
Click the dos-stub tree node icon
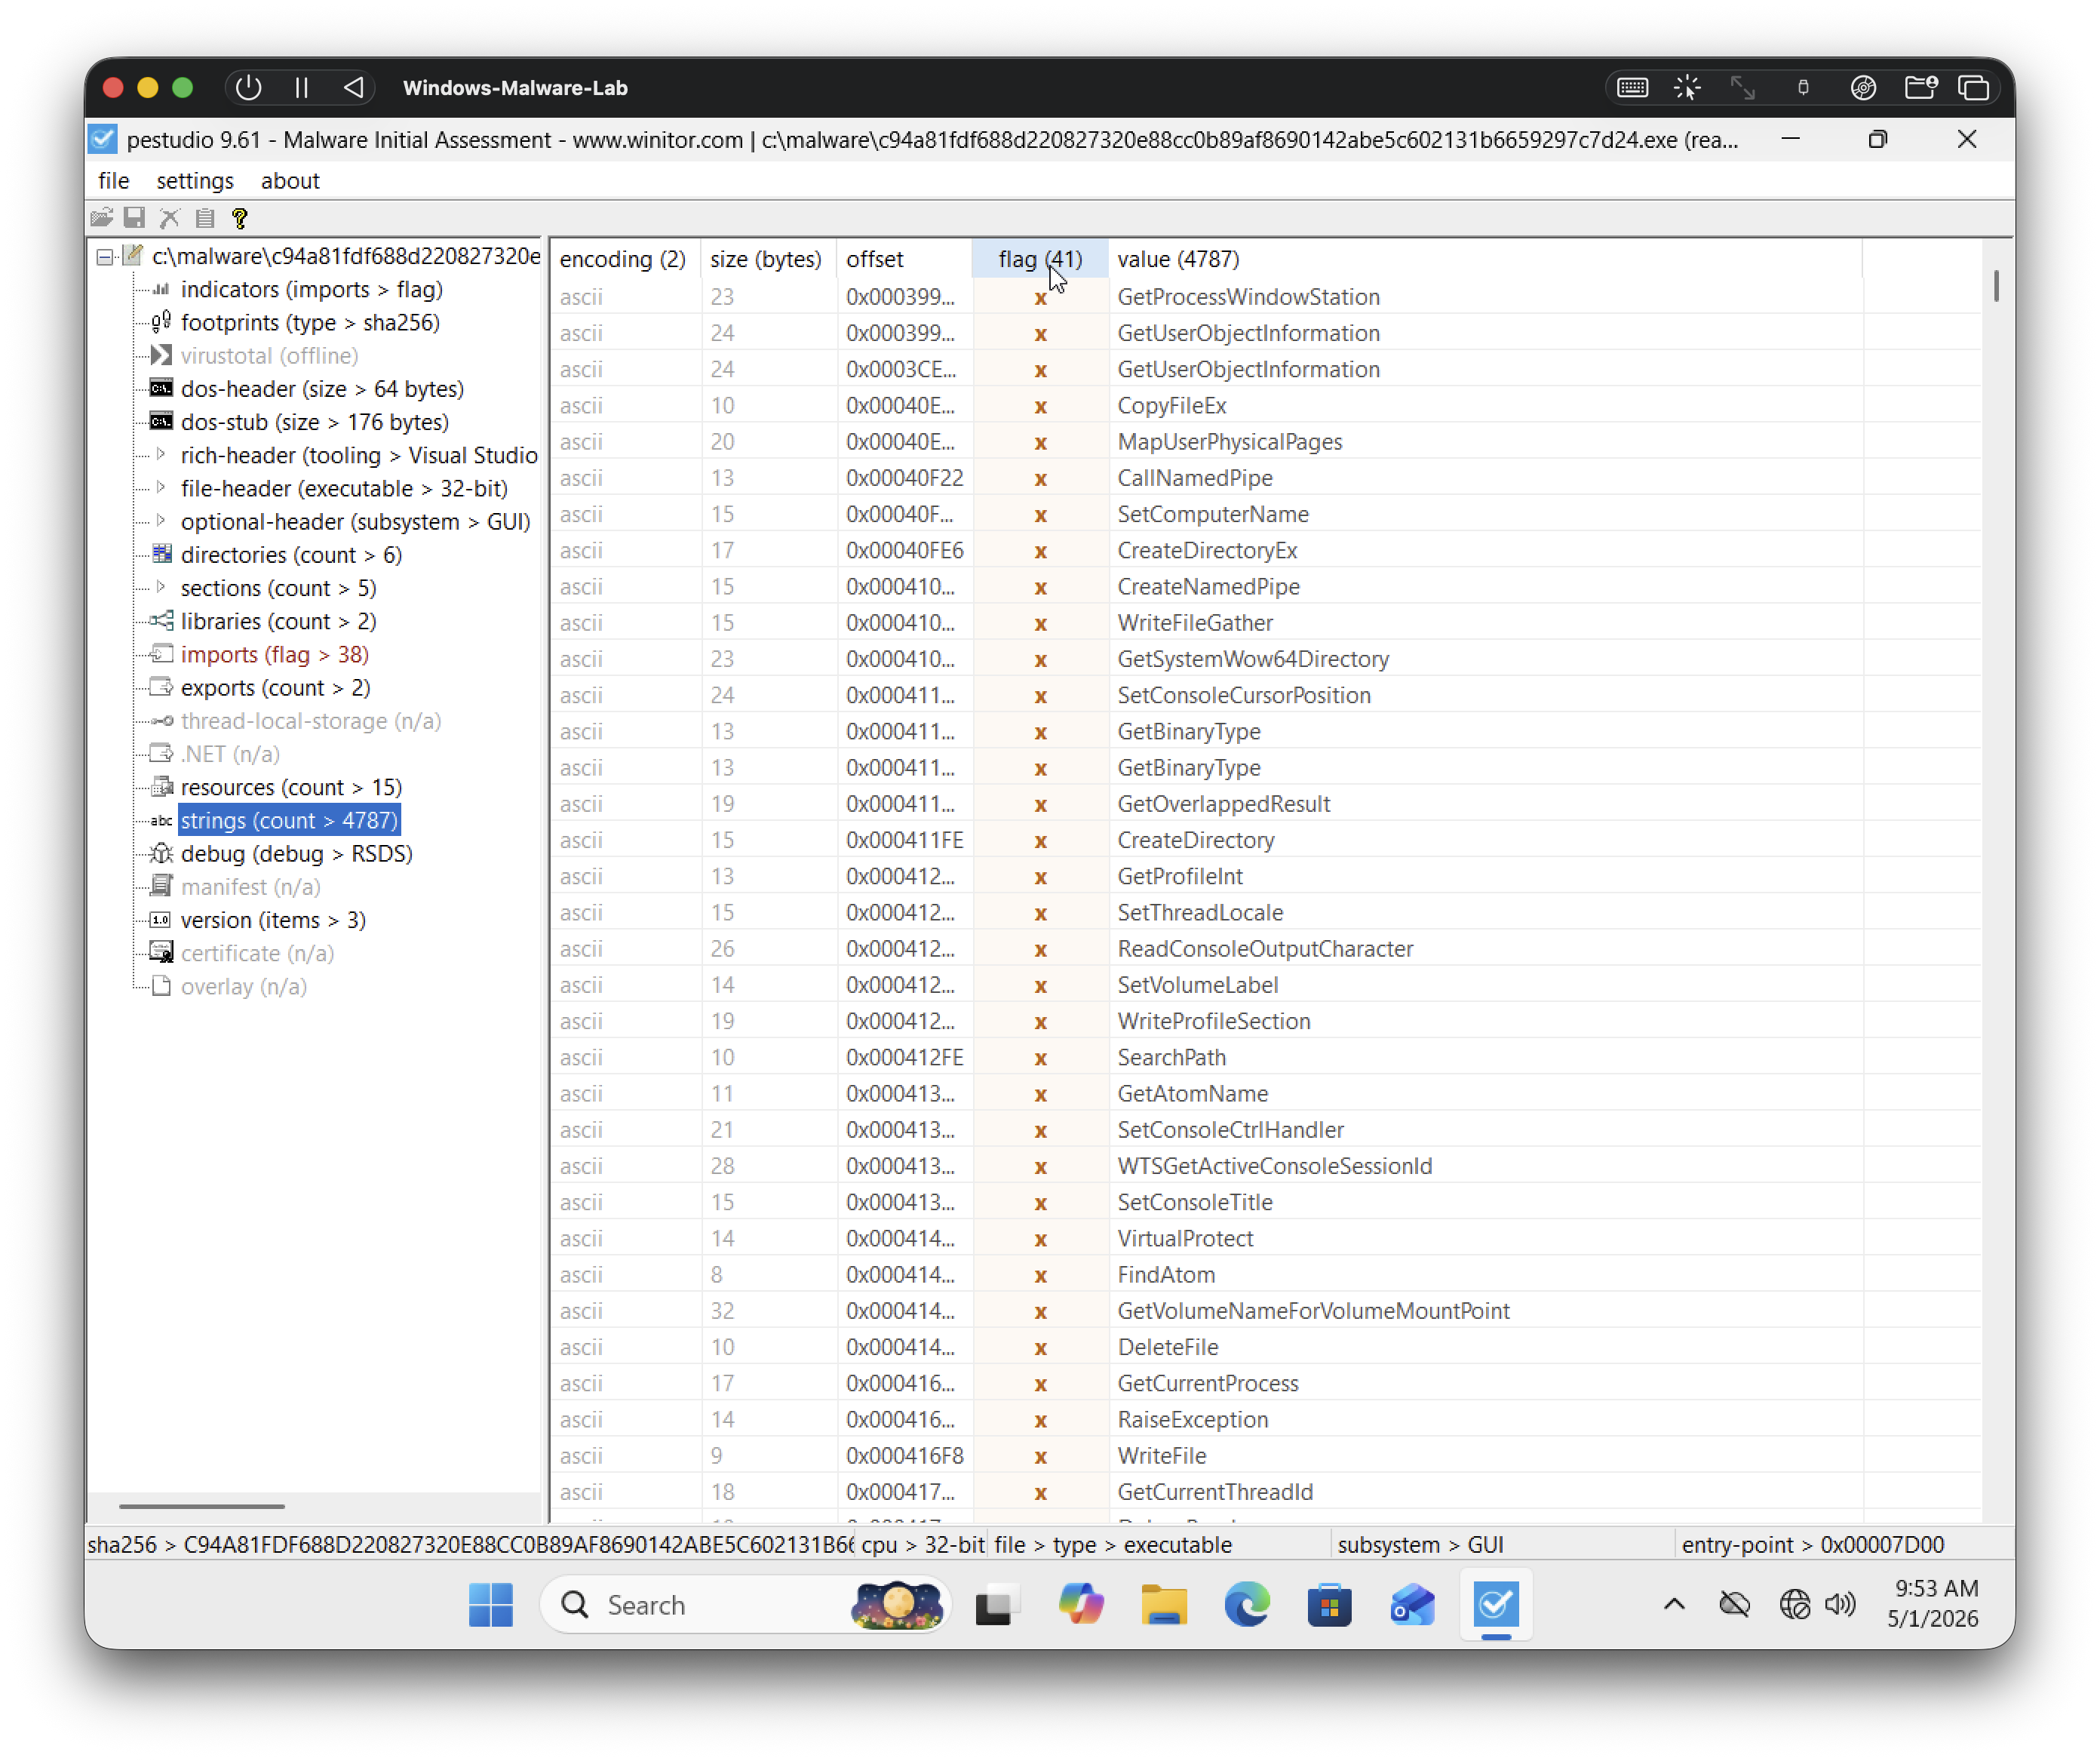point(161,421)
